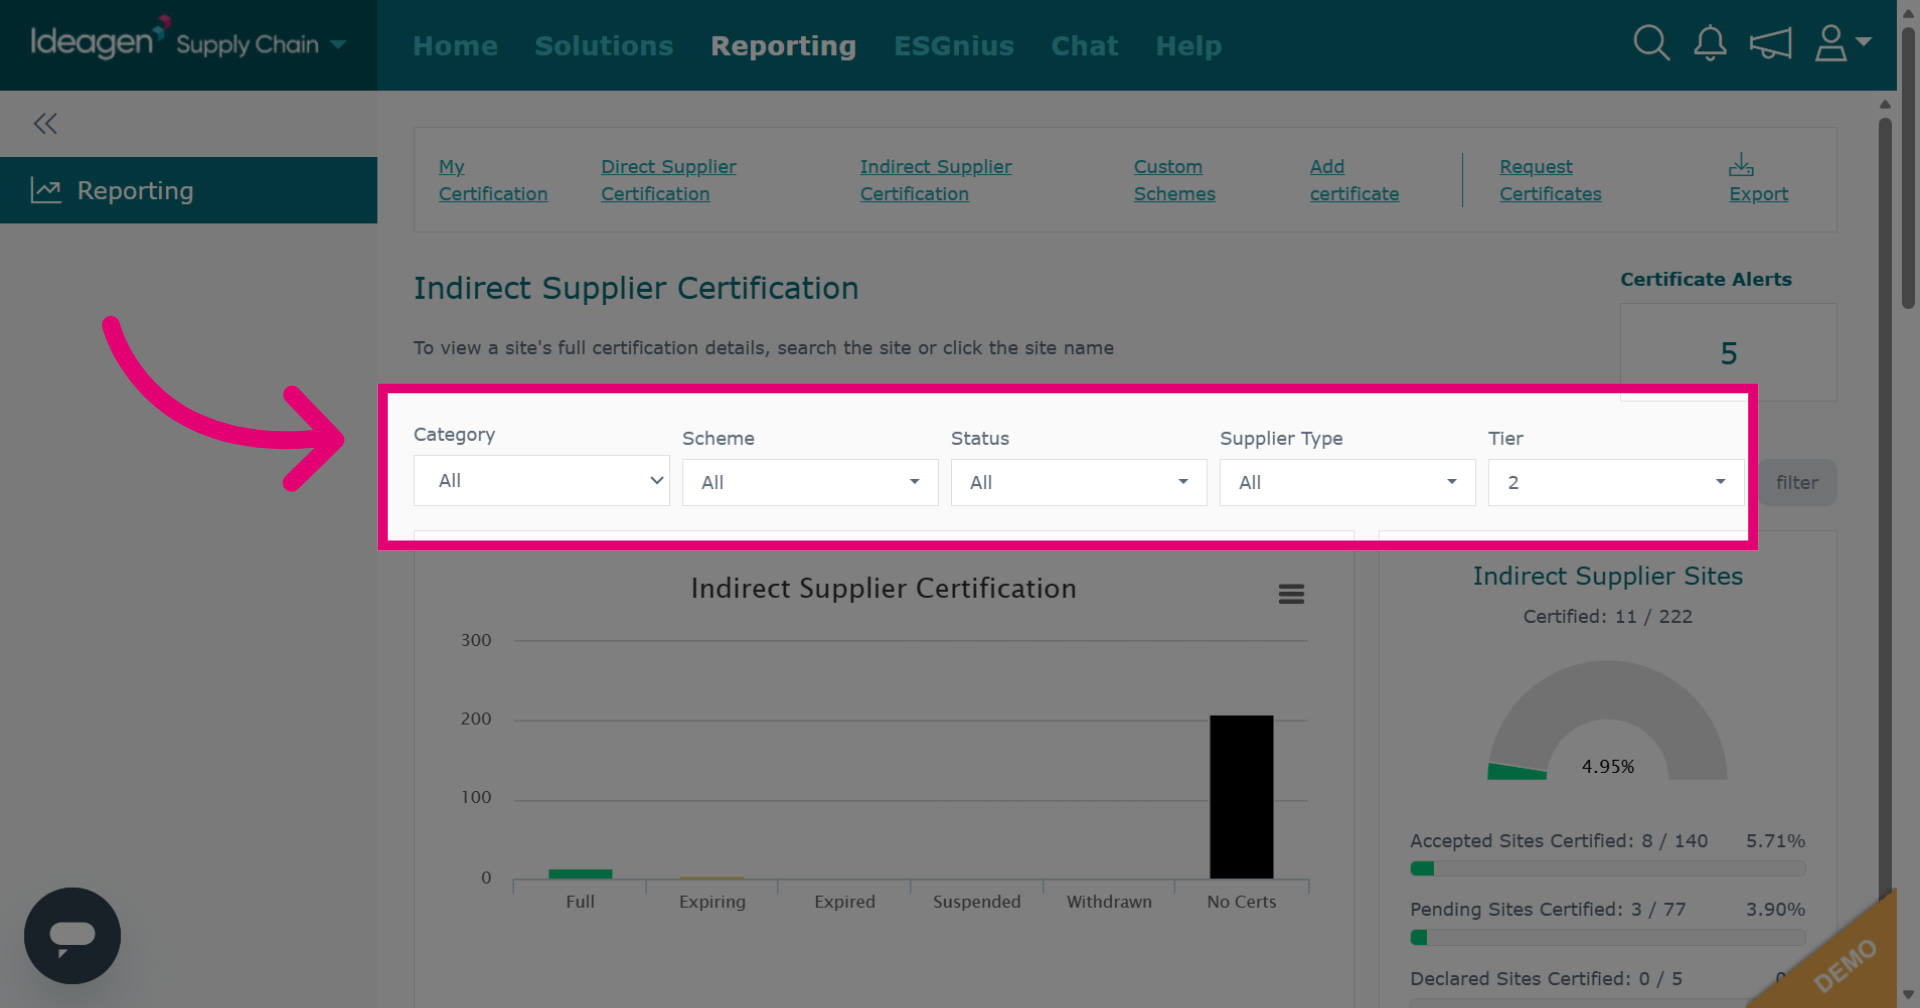The height and width of the screenshot is (1008, 1920).
Task: Open the Status dropdown
Action: click(1079, 482)
